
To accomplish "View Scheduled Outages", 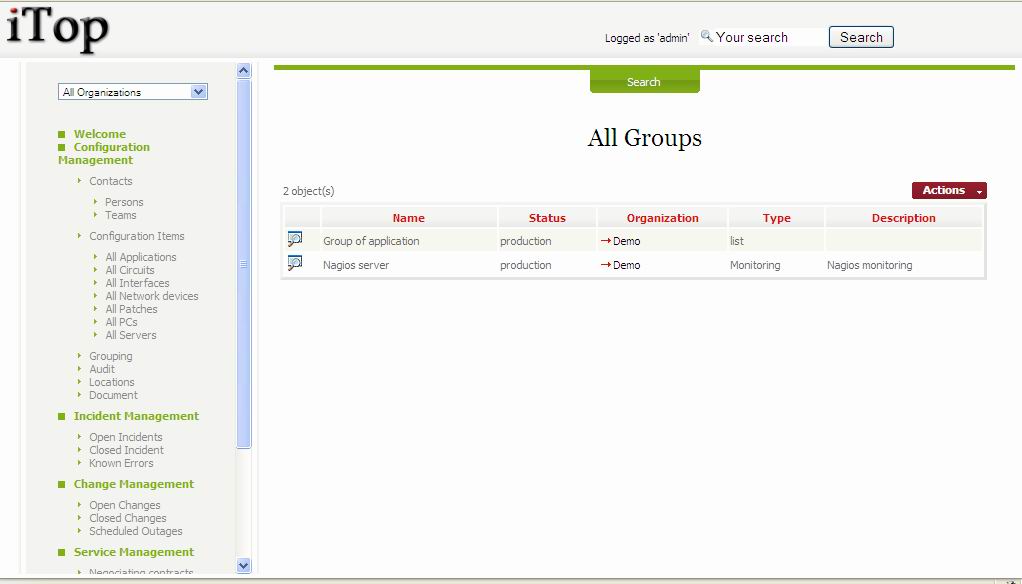I will (x=136, y=531).
